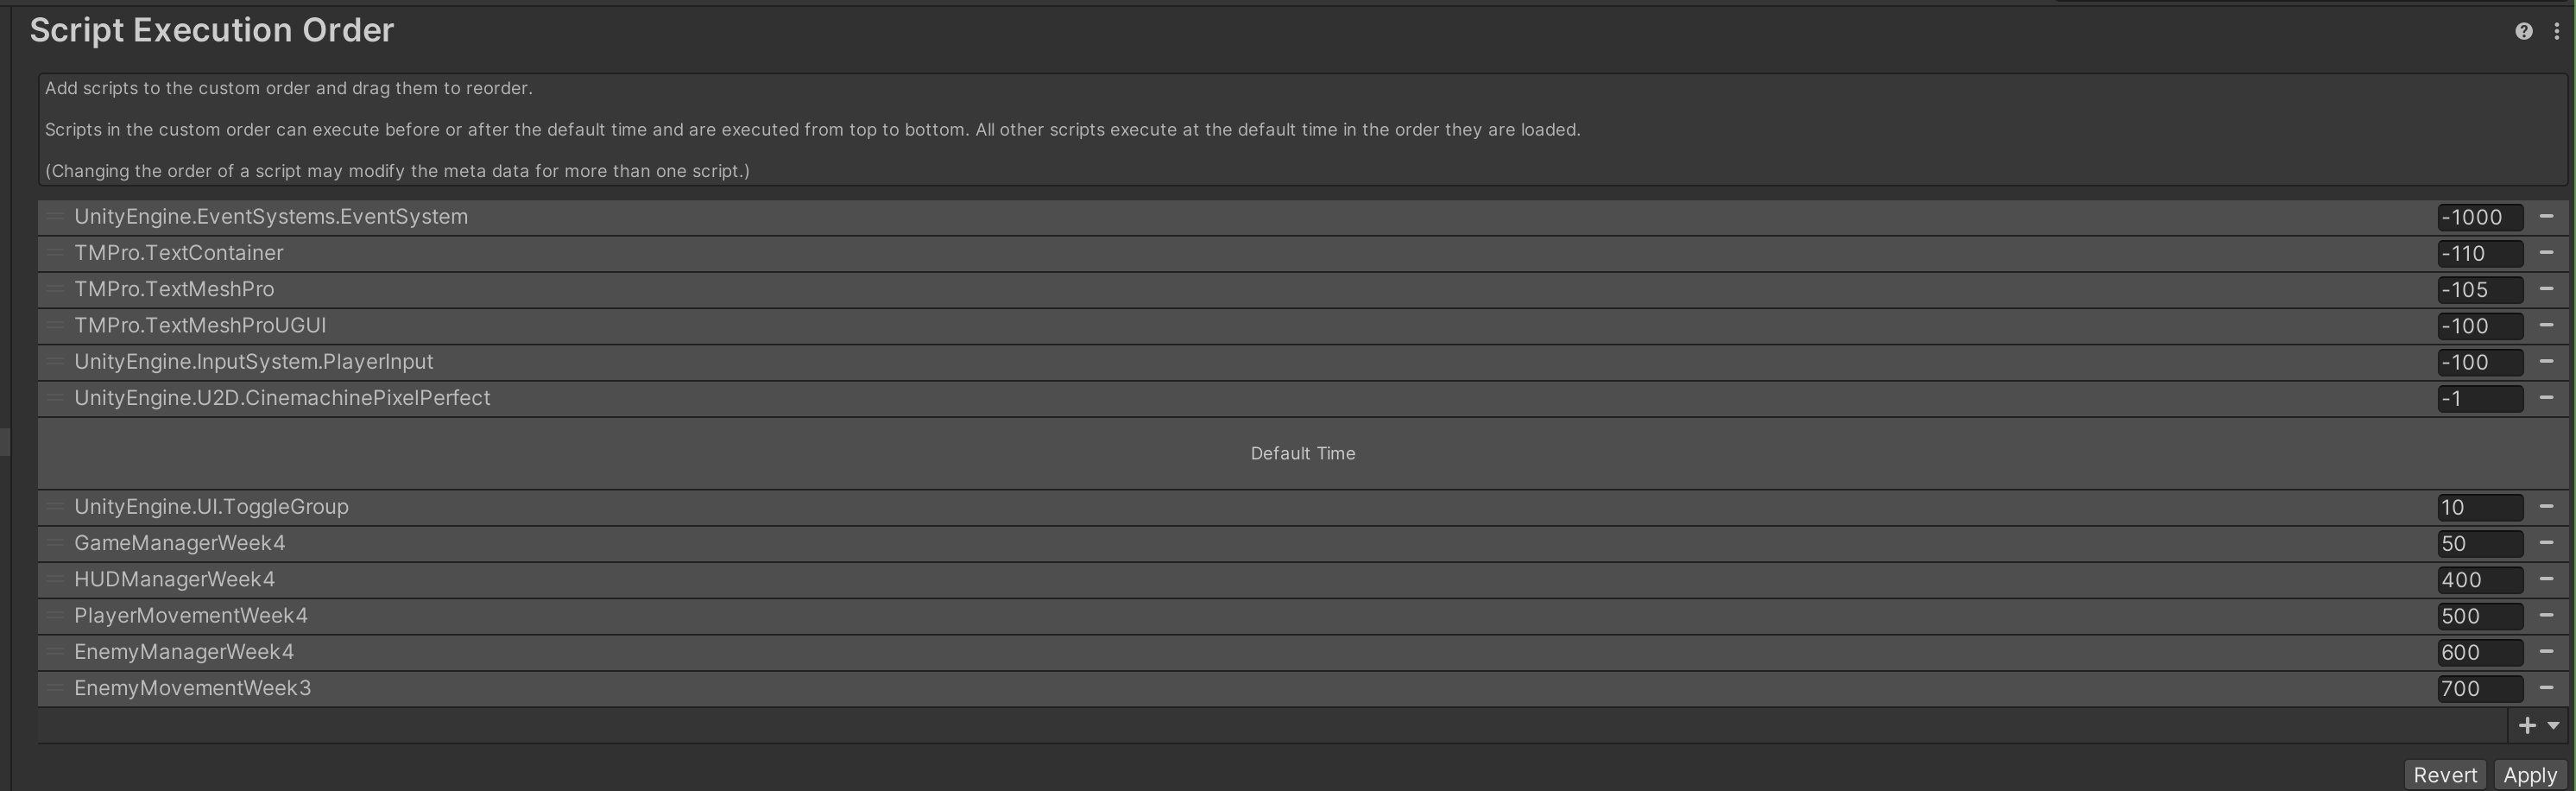Click the drag handle beside TMPro.TextMeshPro
The width and height of the screenshot is (2576, 791).
55,289
